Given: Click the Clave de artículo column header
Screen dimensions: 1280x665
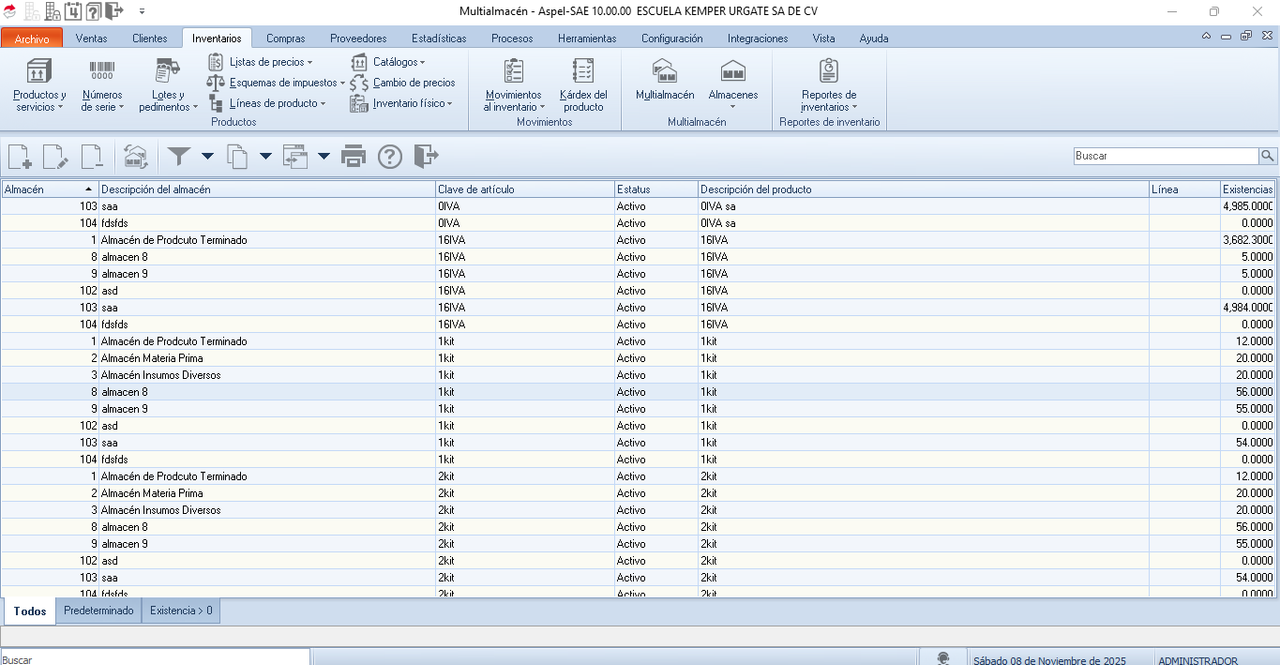Looking at the screenshot, I should point(524,189).
